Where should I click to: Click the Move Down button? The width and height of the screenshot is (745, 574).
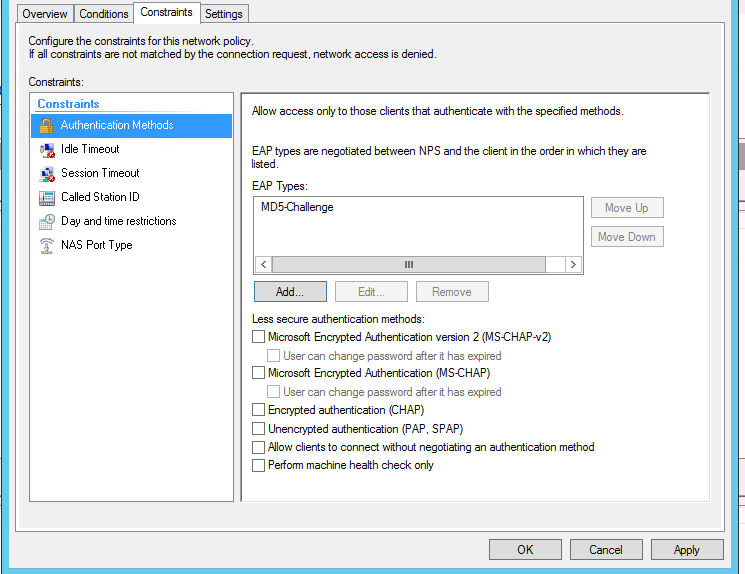627,237
